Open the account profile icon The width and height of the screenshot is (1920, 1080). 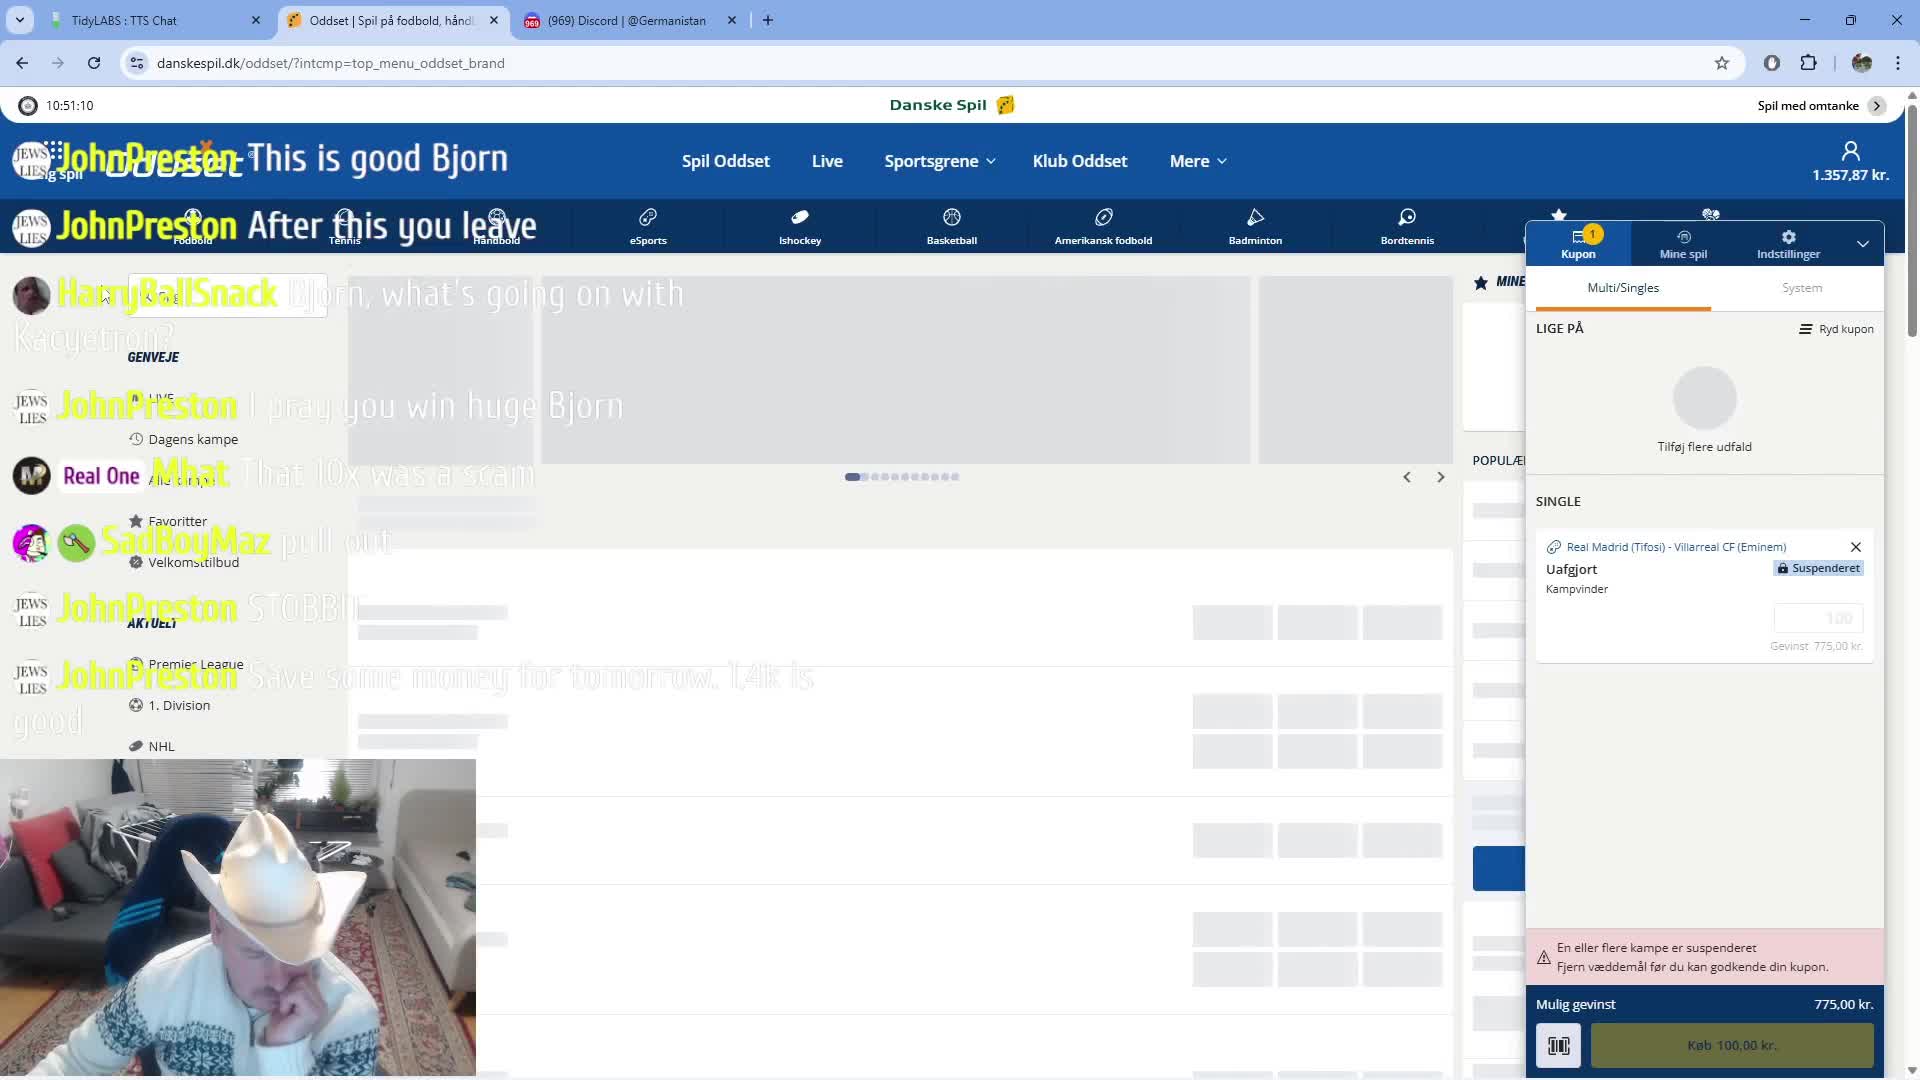(1851, 151)
